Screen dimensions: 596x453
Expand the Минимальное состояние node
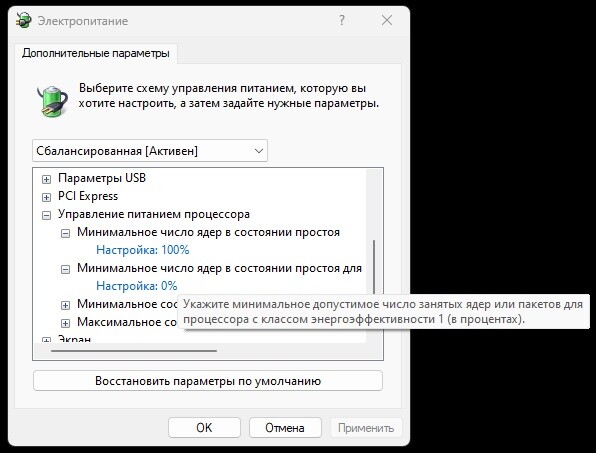pos(65,305)
